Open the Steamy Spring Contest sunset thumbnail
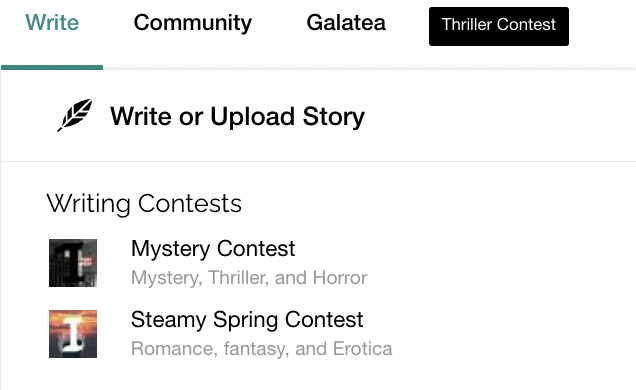Viewport: 636px width, 390px height. click(73, 334)
